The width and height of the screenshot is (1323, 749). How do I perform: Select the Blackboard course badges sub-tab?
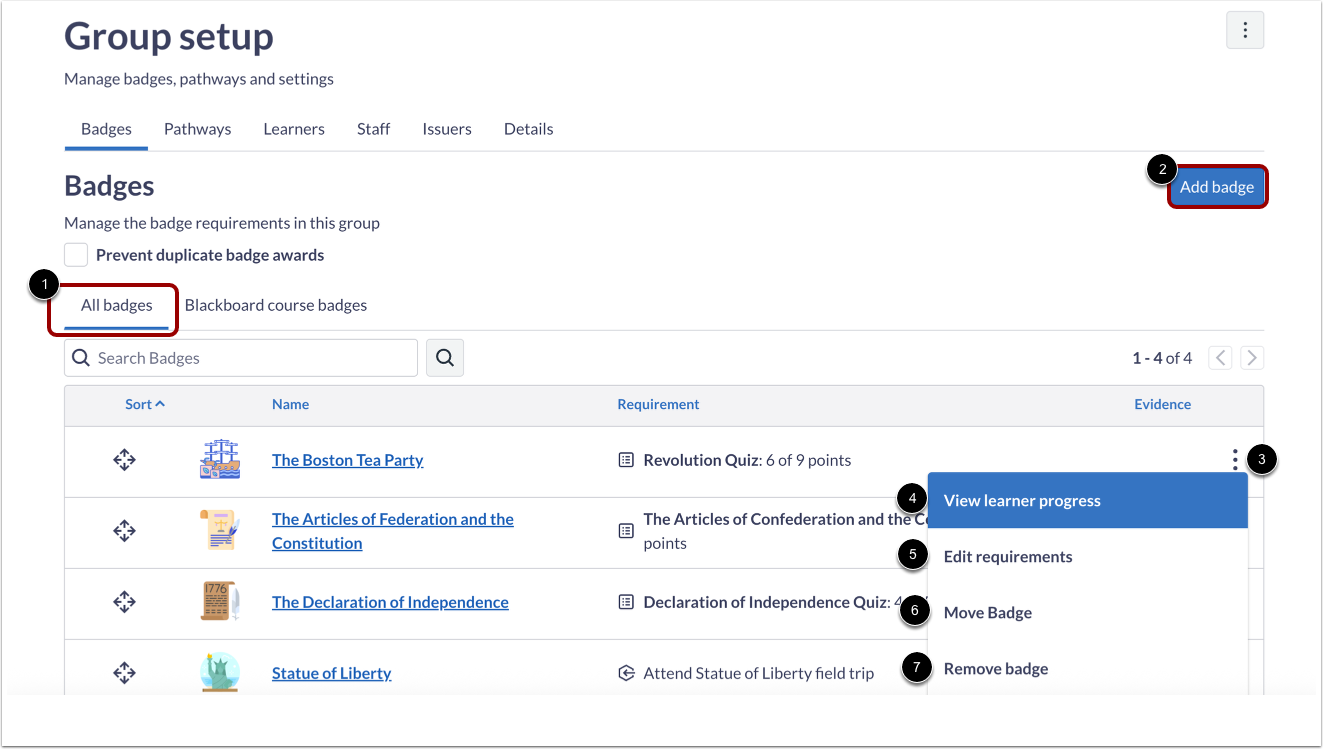pyautogui.click(x=276, y=305)
